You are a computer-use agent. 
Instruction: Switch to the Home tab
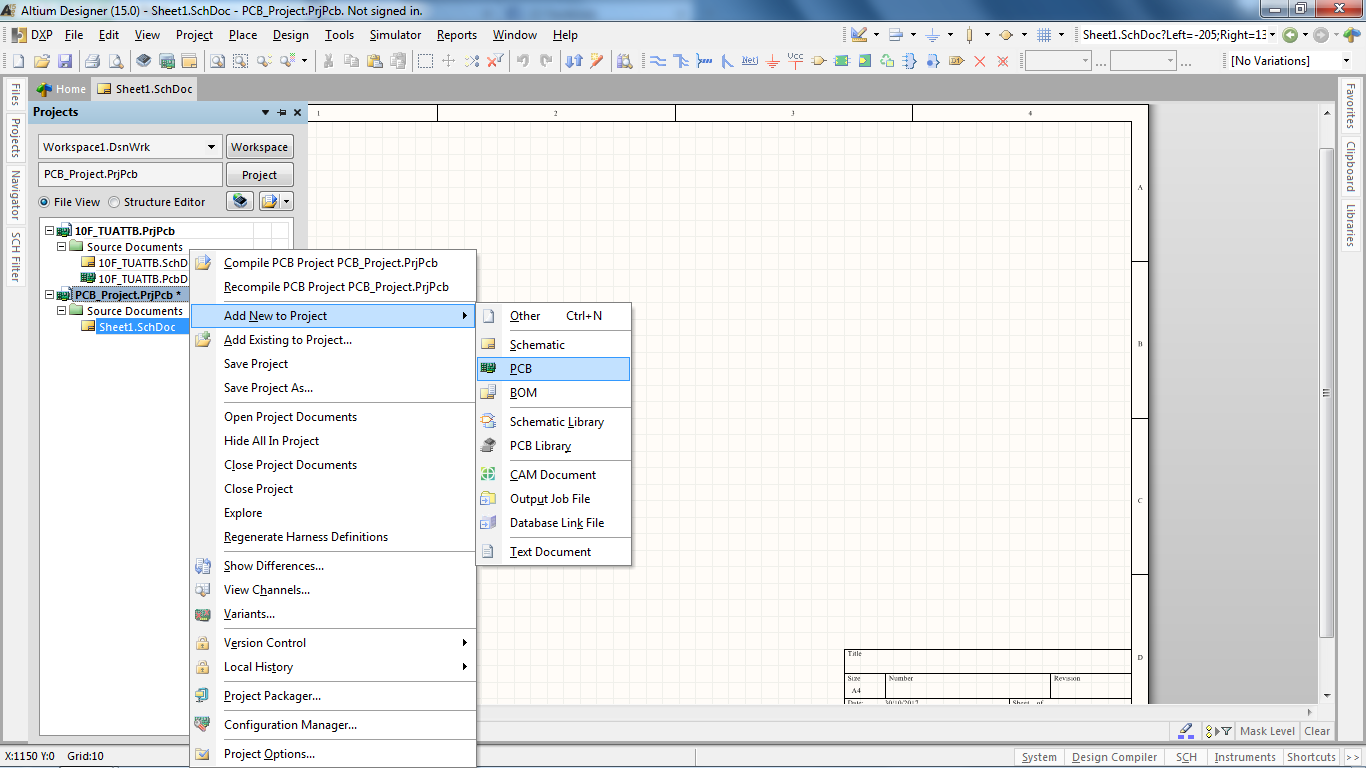pos(62,89)
